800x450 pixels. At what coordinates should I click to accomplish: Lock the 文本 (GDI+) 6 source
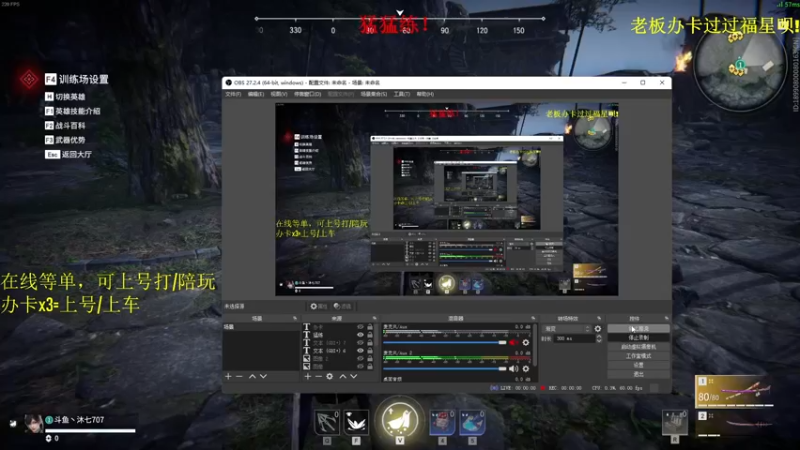[x=370, y=351]
